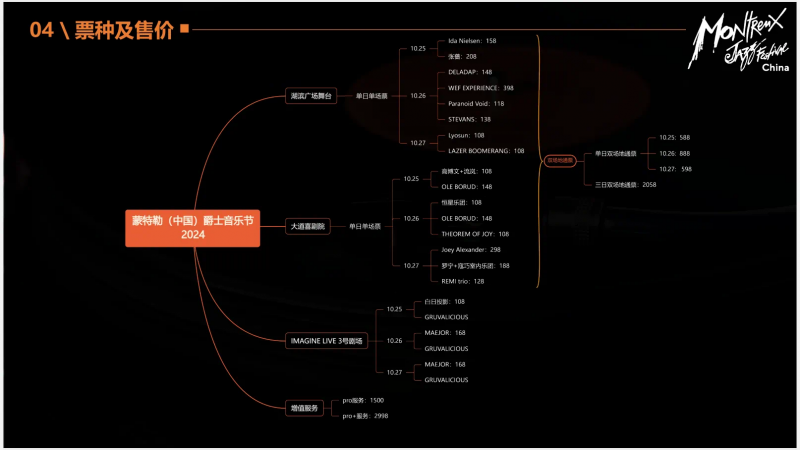Click the 10.26: 888 pass price
800x450 pixels.
pos(674,154)
